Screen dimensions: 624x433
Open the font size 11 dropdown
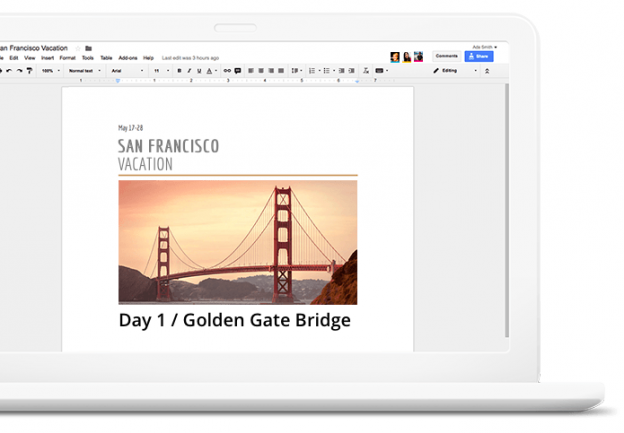click(162, 71)
